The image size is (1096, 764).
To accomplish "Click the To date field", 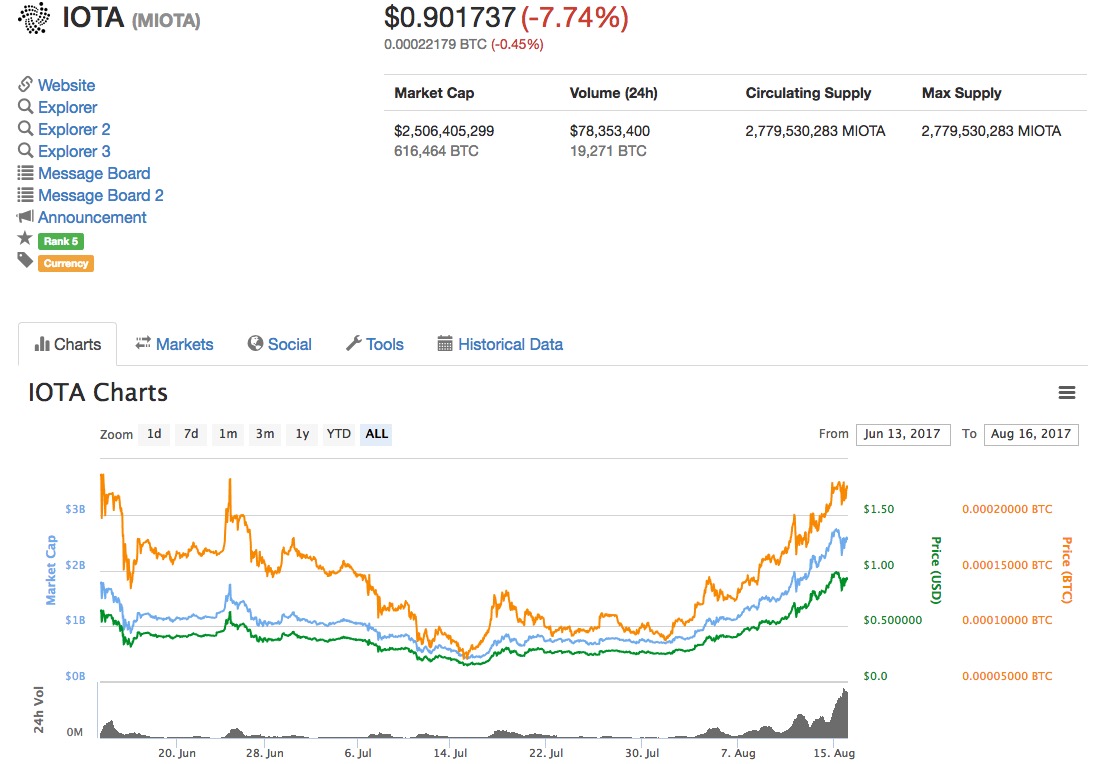I will [x=1031, y=434].
